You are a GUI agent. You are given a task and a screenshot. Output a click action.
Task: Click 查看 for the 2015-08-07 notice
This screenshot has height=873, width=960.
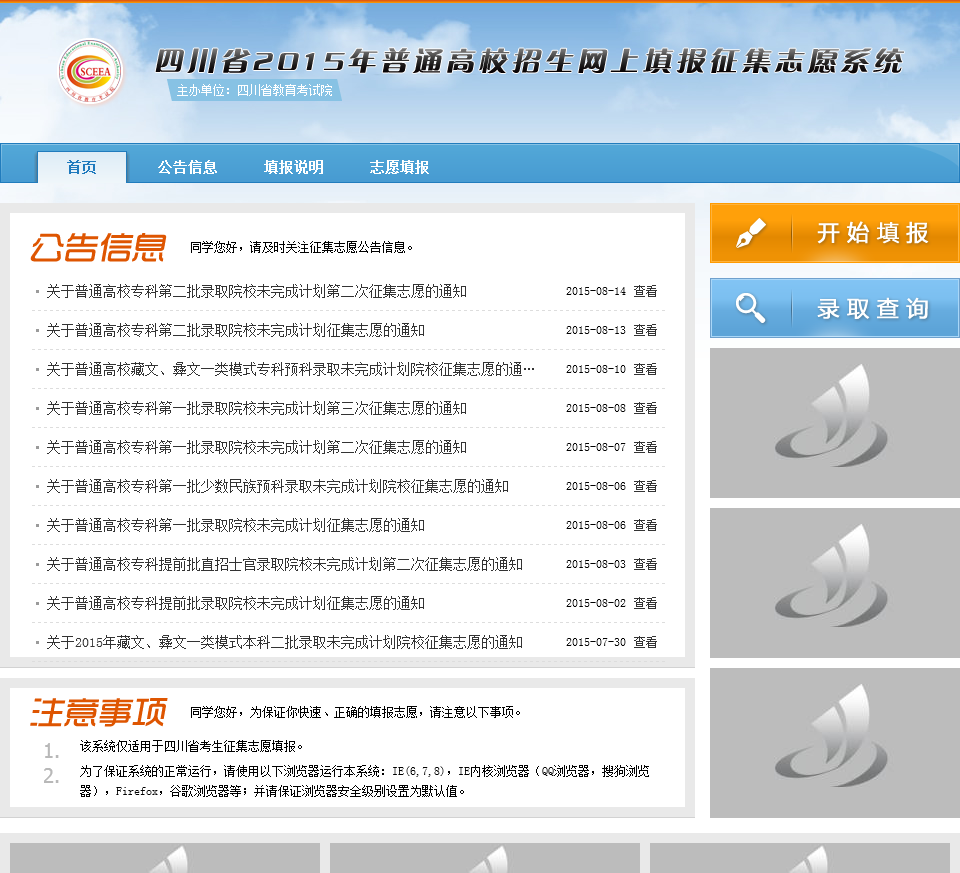tap(645, 448)
